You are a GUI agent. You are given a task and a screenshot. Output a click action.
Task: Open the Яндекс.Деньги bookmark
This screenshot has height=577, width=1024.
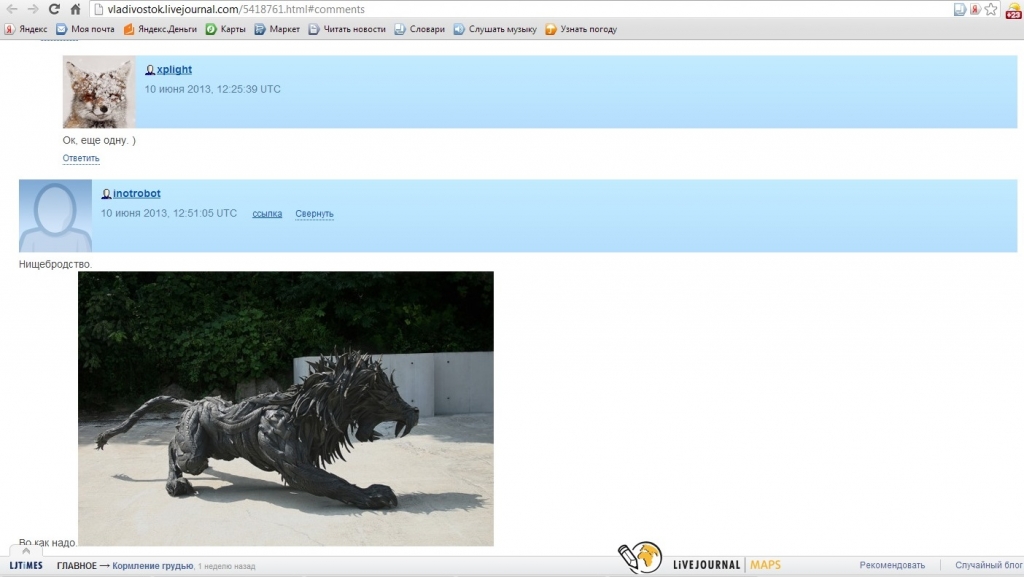(160, 29)
